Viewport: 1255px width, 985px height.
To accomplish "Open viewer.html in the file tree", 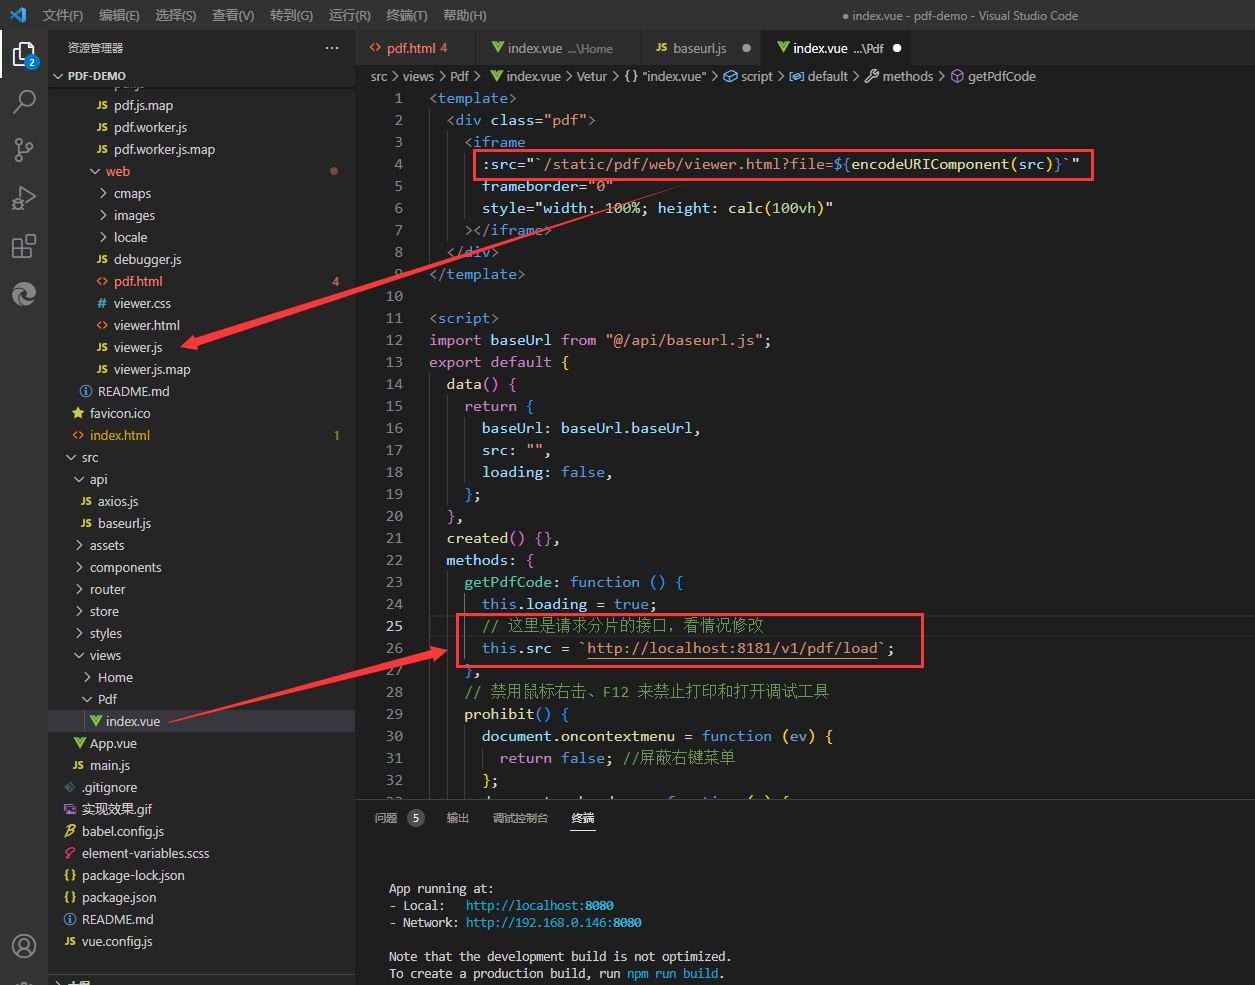I will click(x=201, y=325).
